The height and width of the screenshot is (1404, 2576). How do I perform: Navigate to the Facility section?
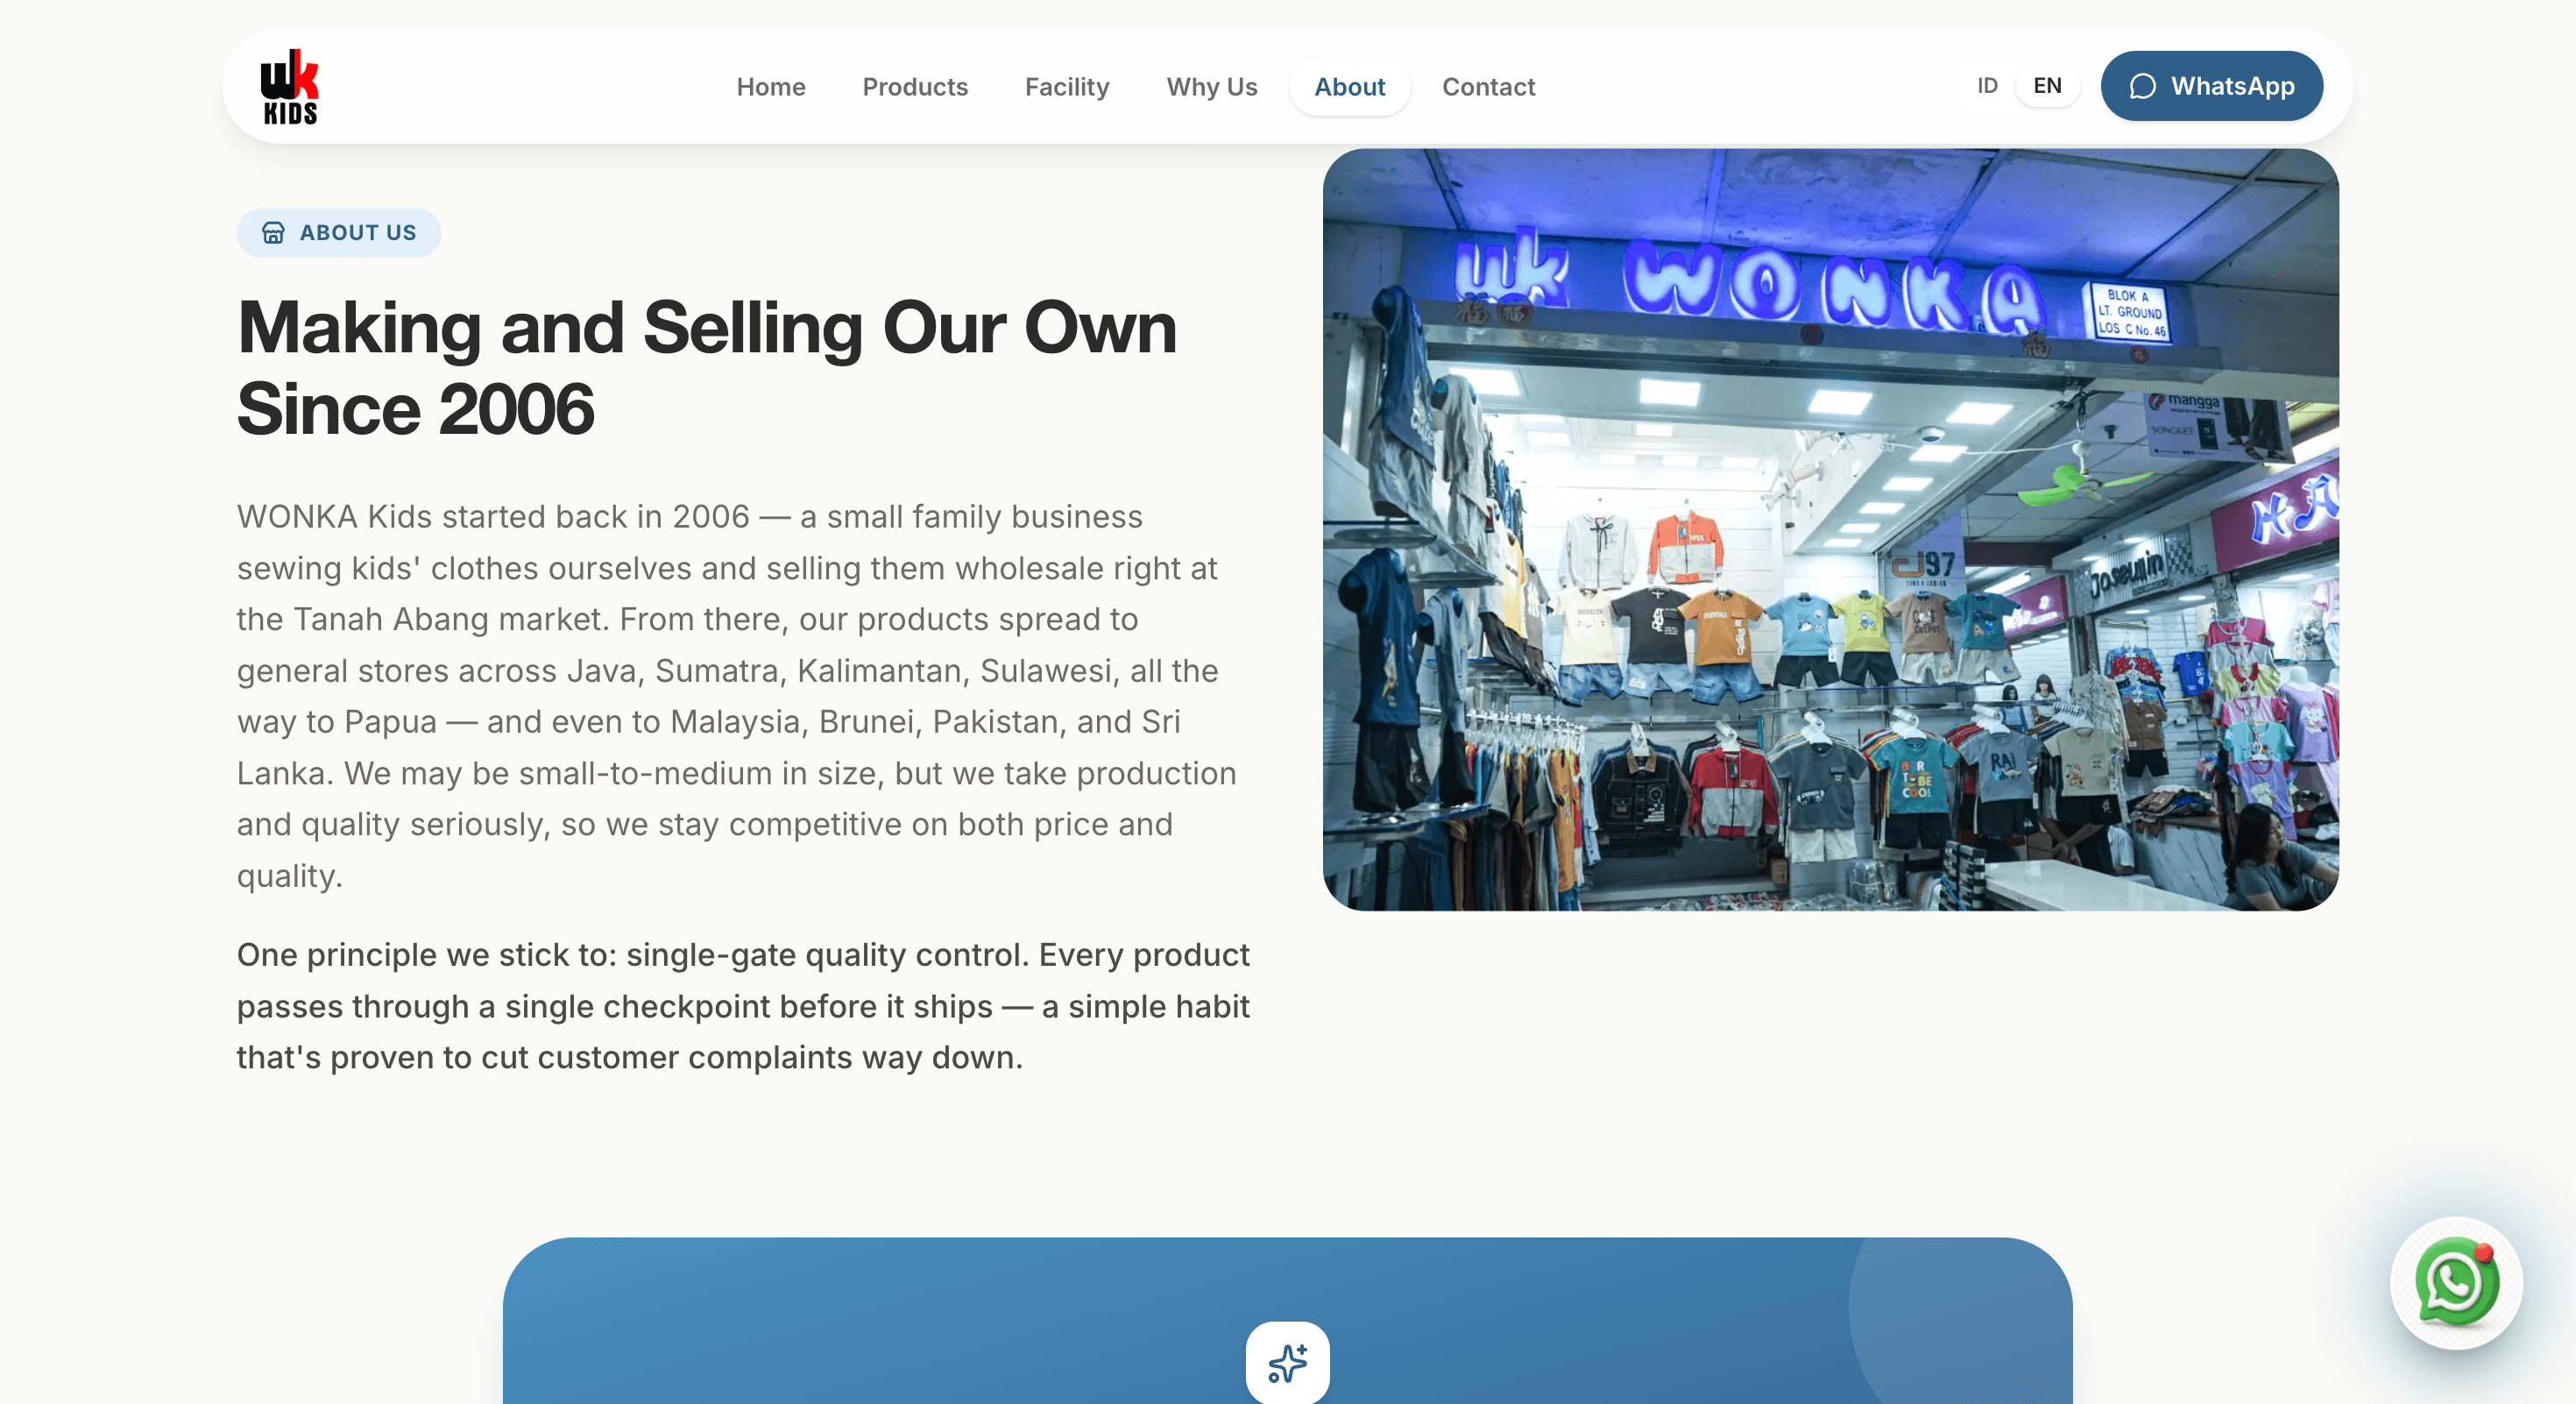pyautogui.click(x=1067, y=87)
